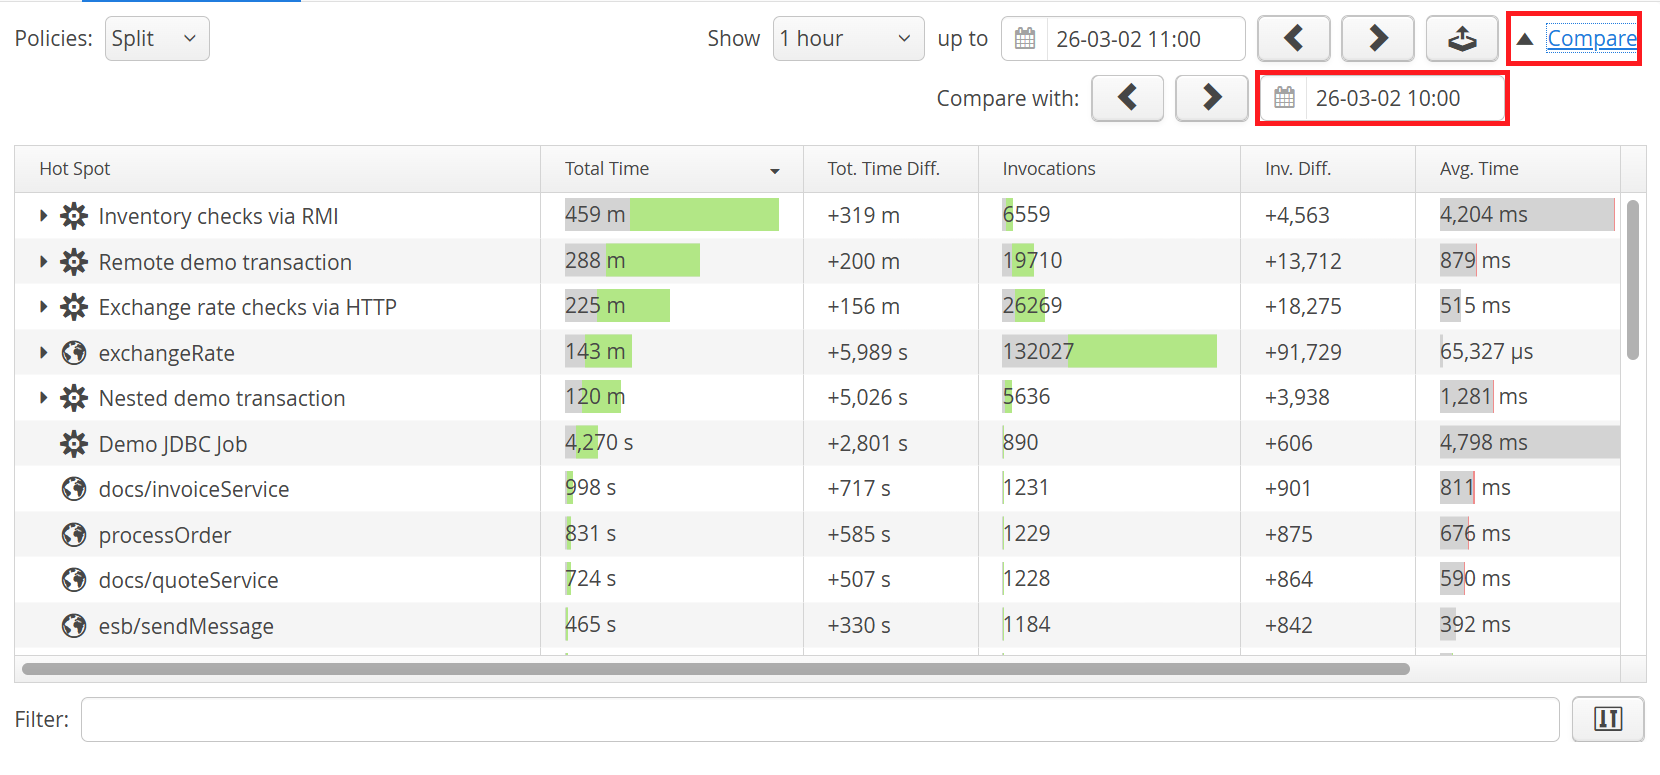The image size is (1660, 775).
Task: Open calendar picker for the up-to date
Action: click(1025, 39)
